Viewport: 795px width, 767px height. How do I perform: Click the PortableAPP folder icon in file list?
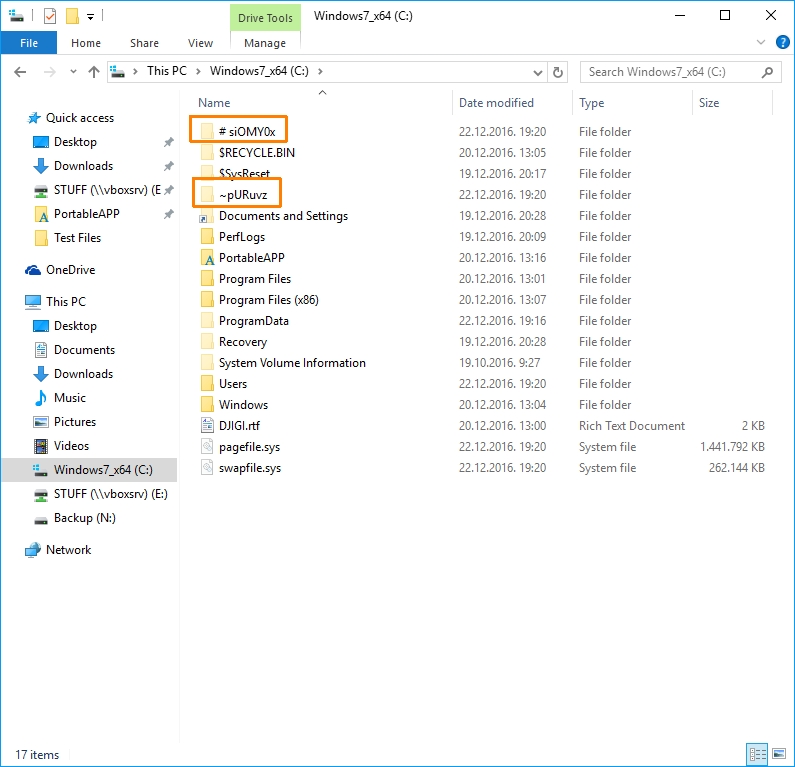(207, 258)
